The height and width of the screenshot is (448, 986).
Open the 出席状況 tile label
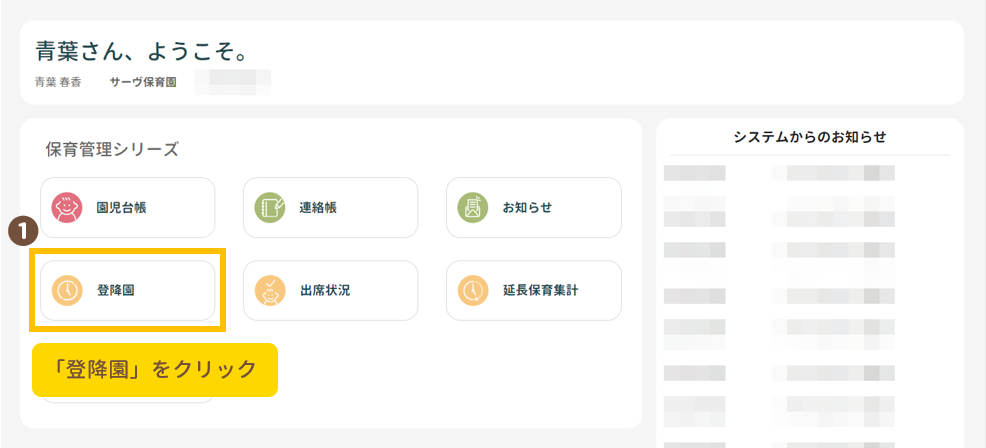(x=324, y=291)
